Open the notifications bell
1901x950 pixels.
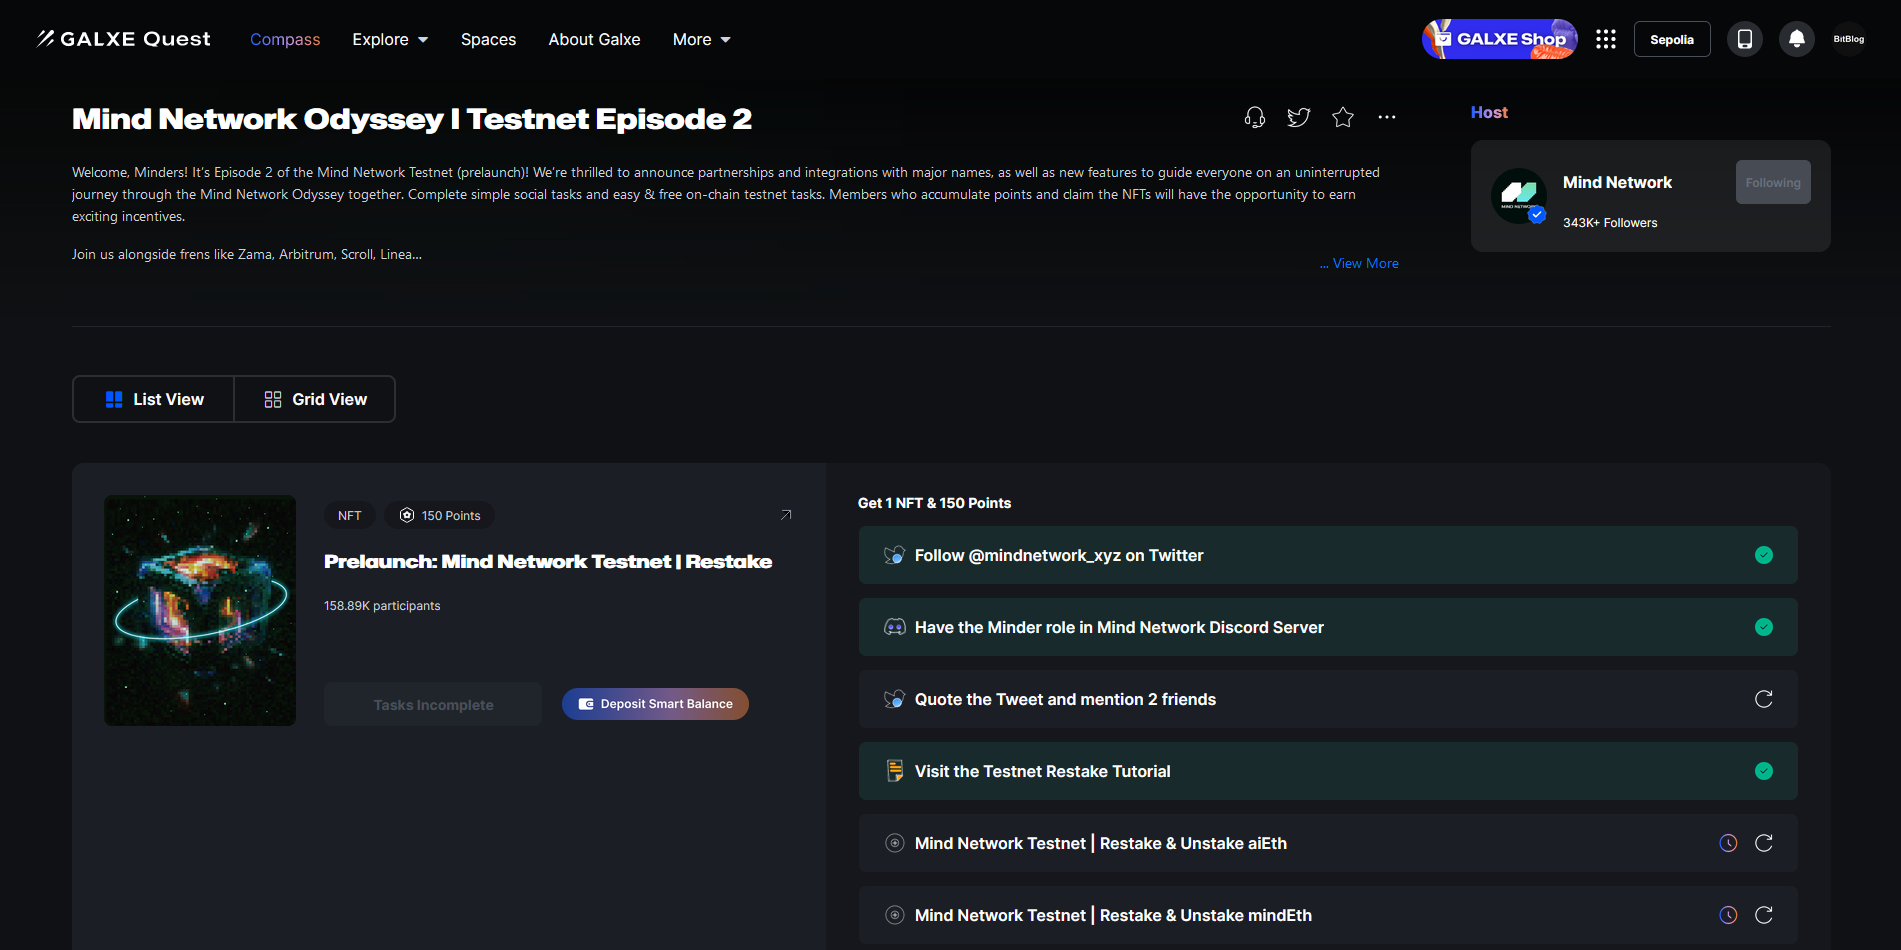1796,39
